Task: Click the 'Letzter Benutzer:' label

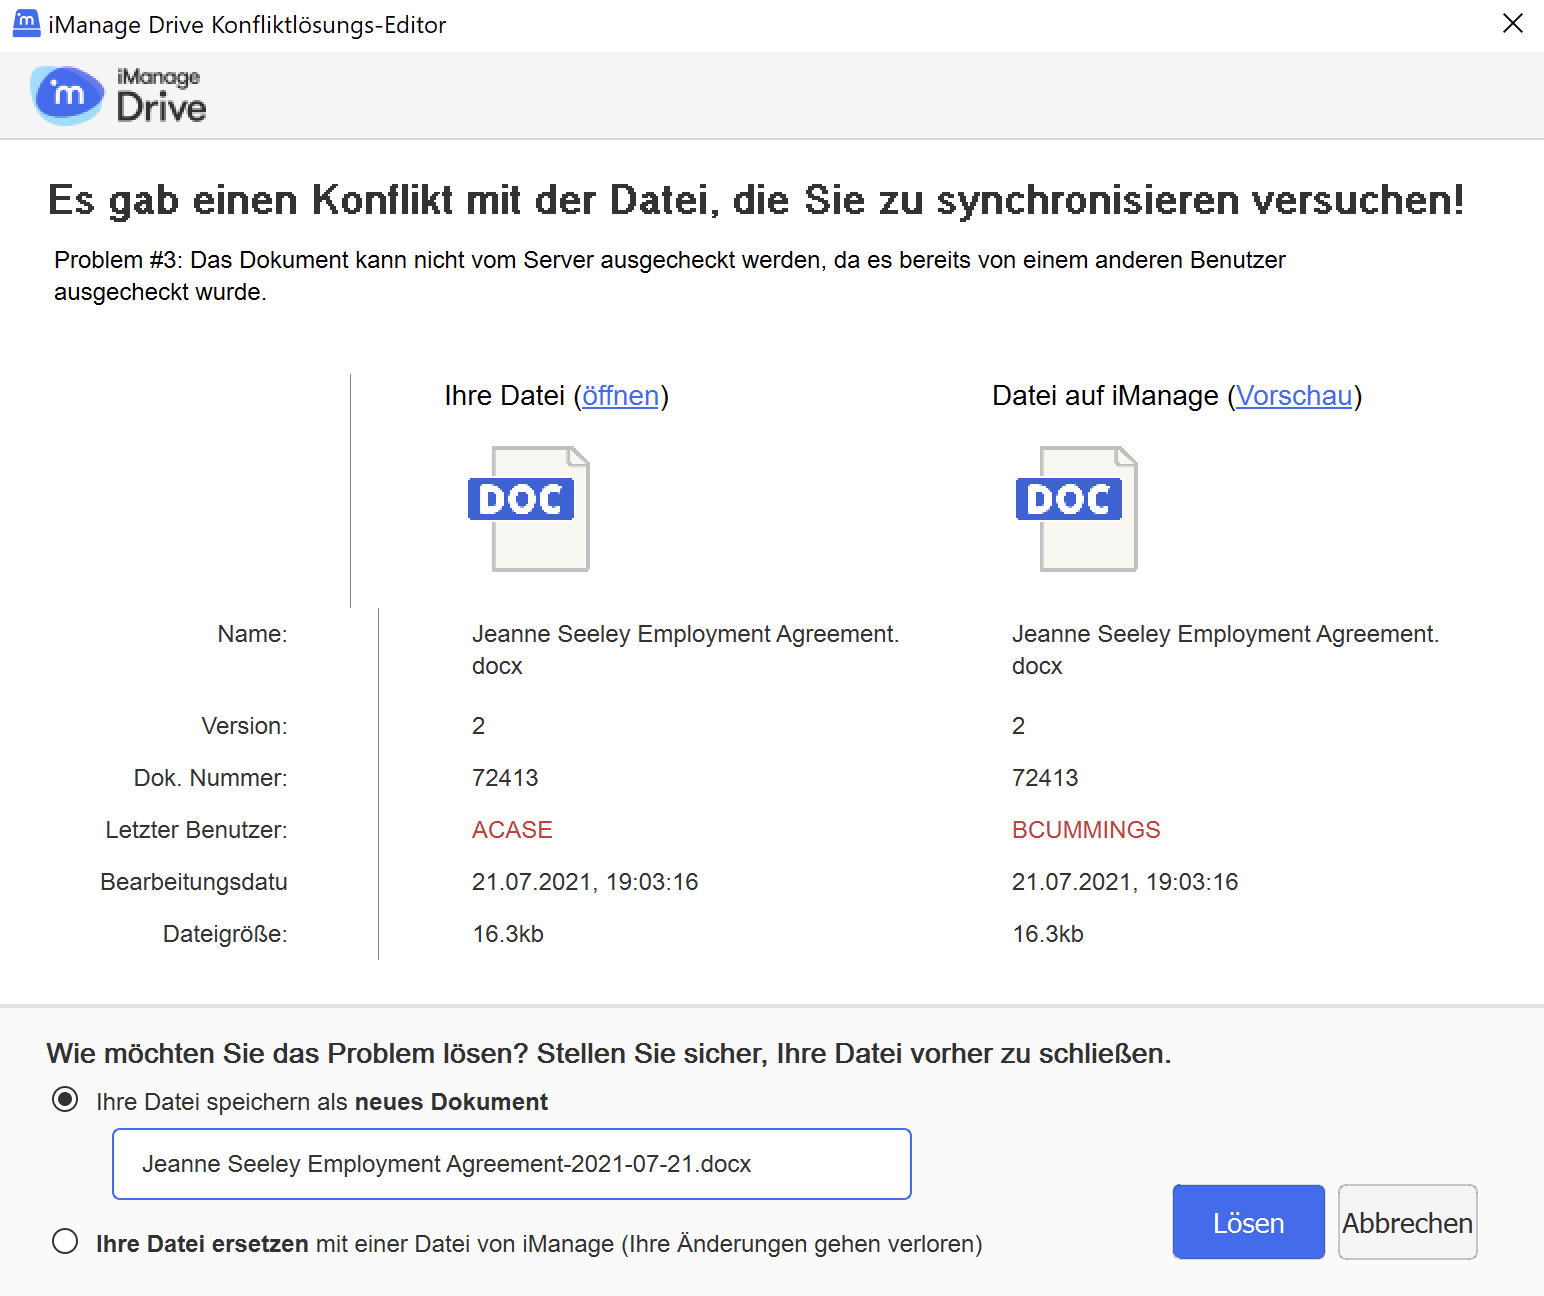Action: 196,830
